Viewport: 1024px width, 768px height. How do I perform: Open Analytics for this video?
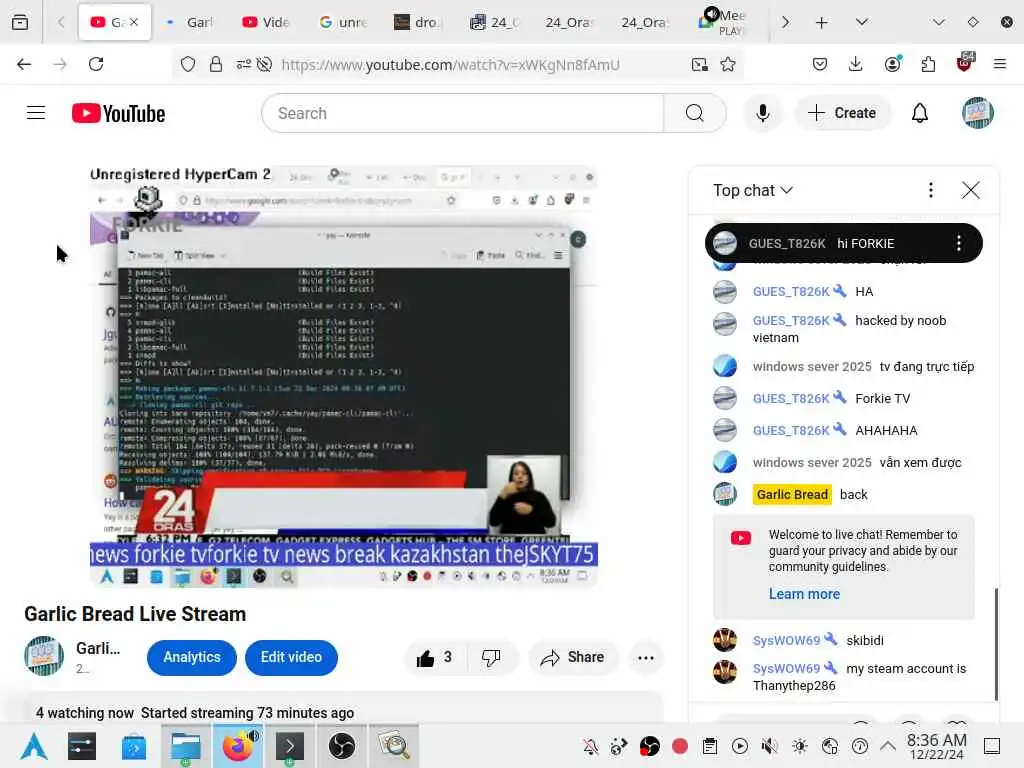pos(191,658)
